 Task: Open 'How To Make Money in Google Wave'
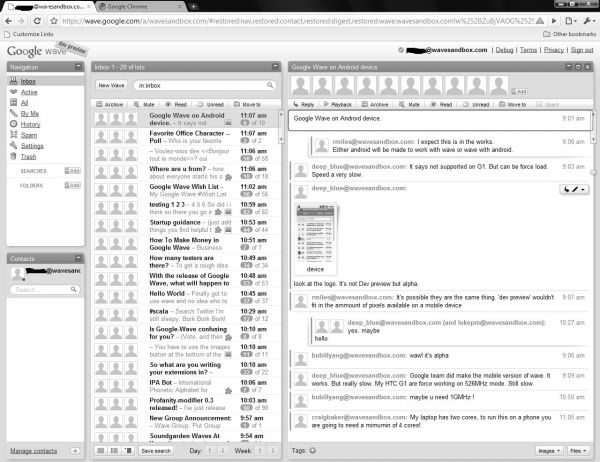[186, 244]
